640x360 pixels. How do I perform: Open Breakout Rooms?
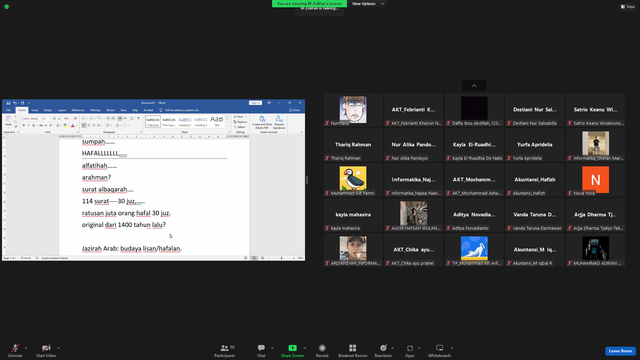coord(352,350)
